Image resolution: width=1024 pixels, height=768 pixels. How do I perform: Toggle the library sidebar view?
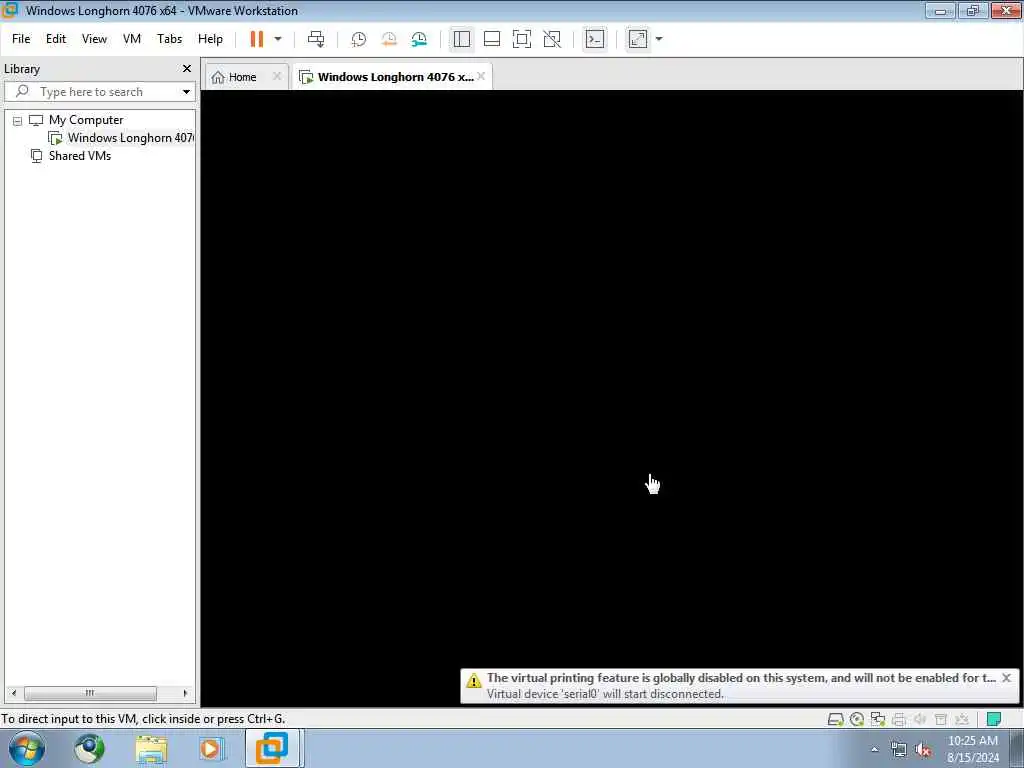pos(462,39)
